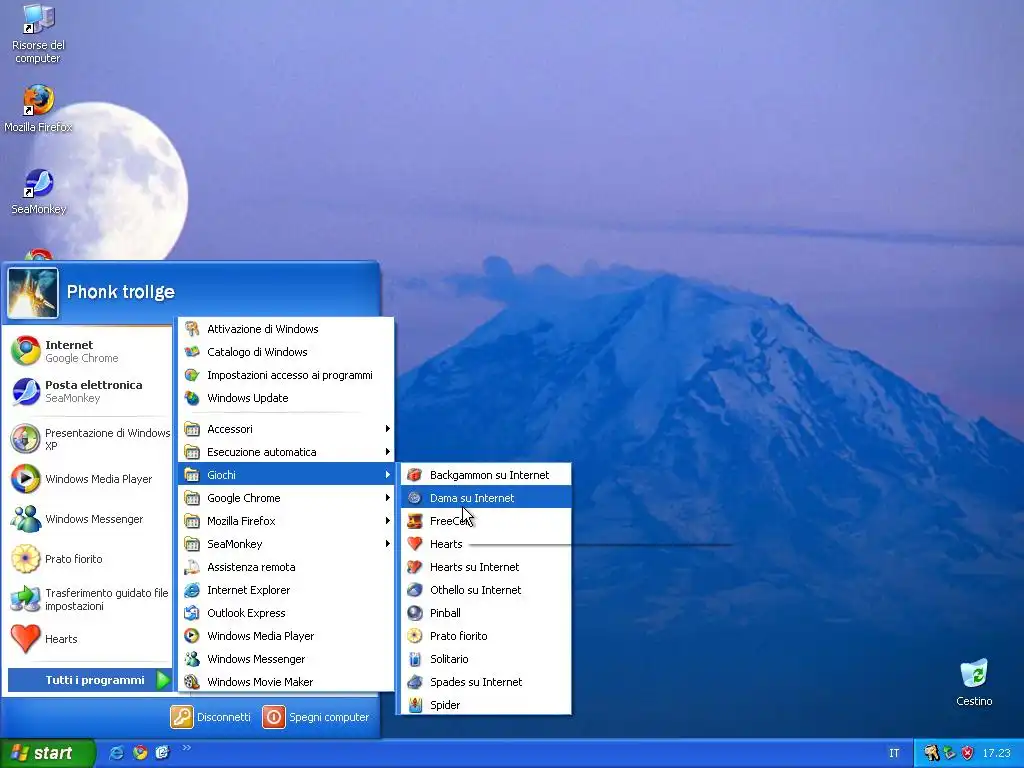Click Windows Messenger icon in left pane

pos(25,519)
